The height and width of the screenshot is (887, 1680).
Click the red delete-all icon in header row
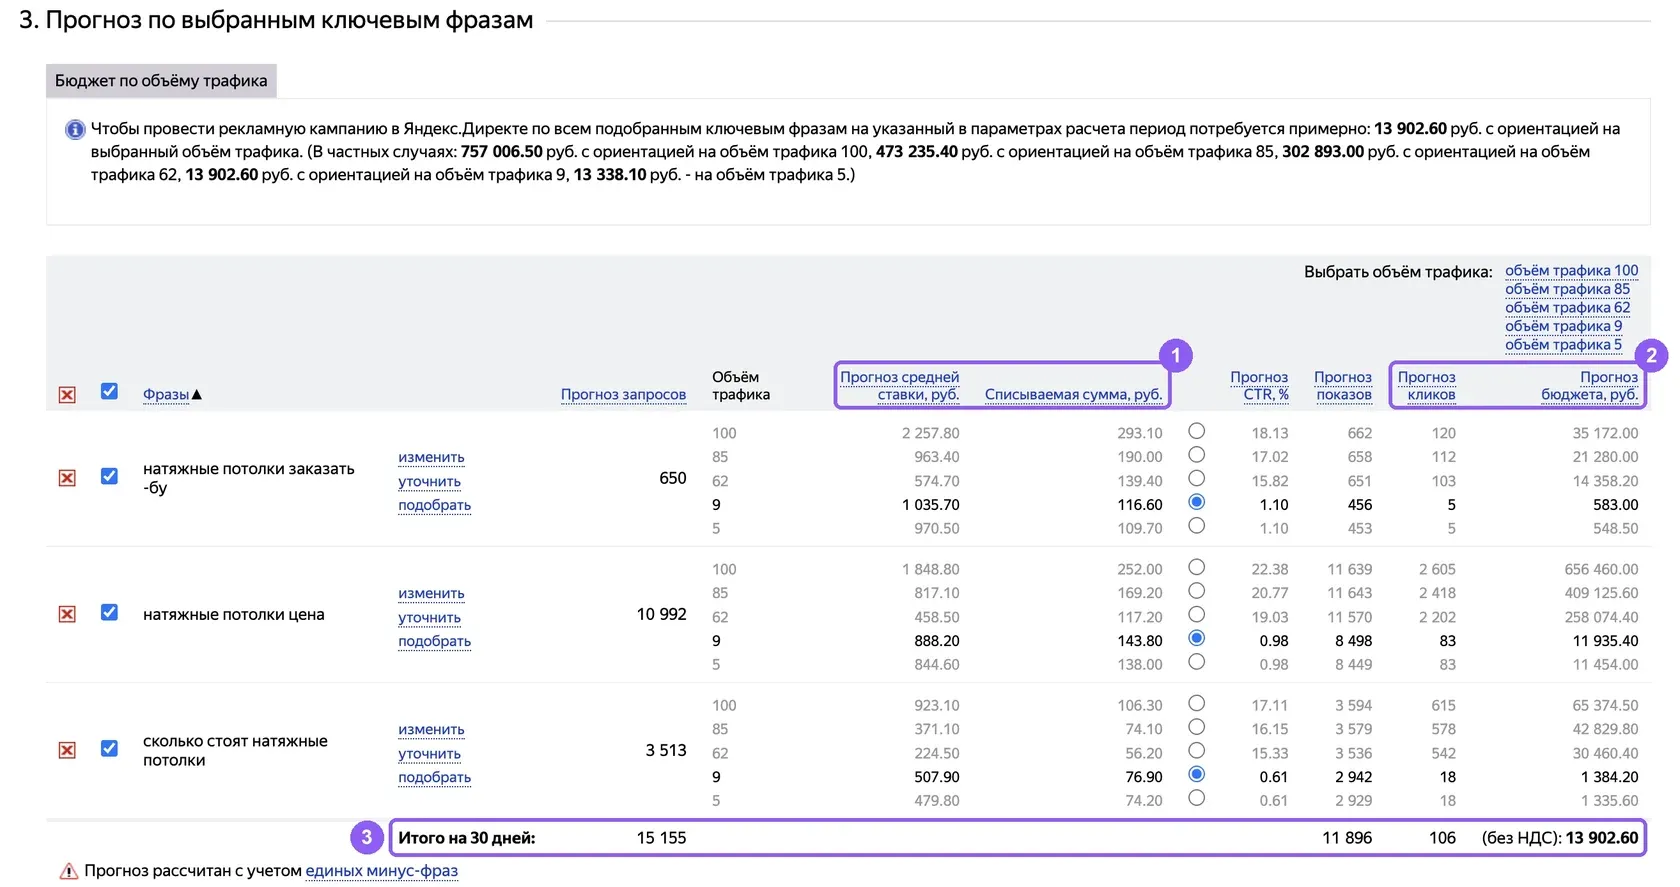[x=67, y=395]
